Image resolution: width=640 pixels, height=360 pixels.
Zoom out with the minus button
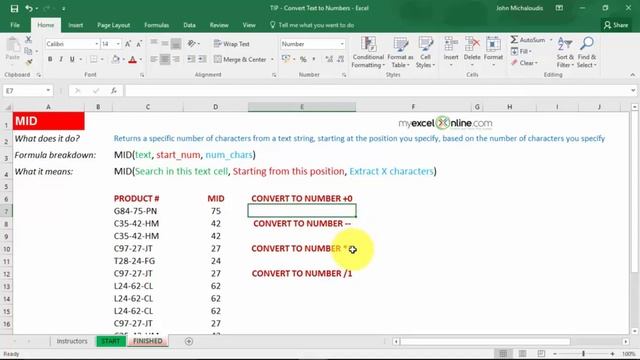pos(555,353)
